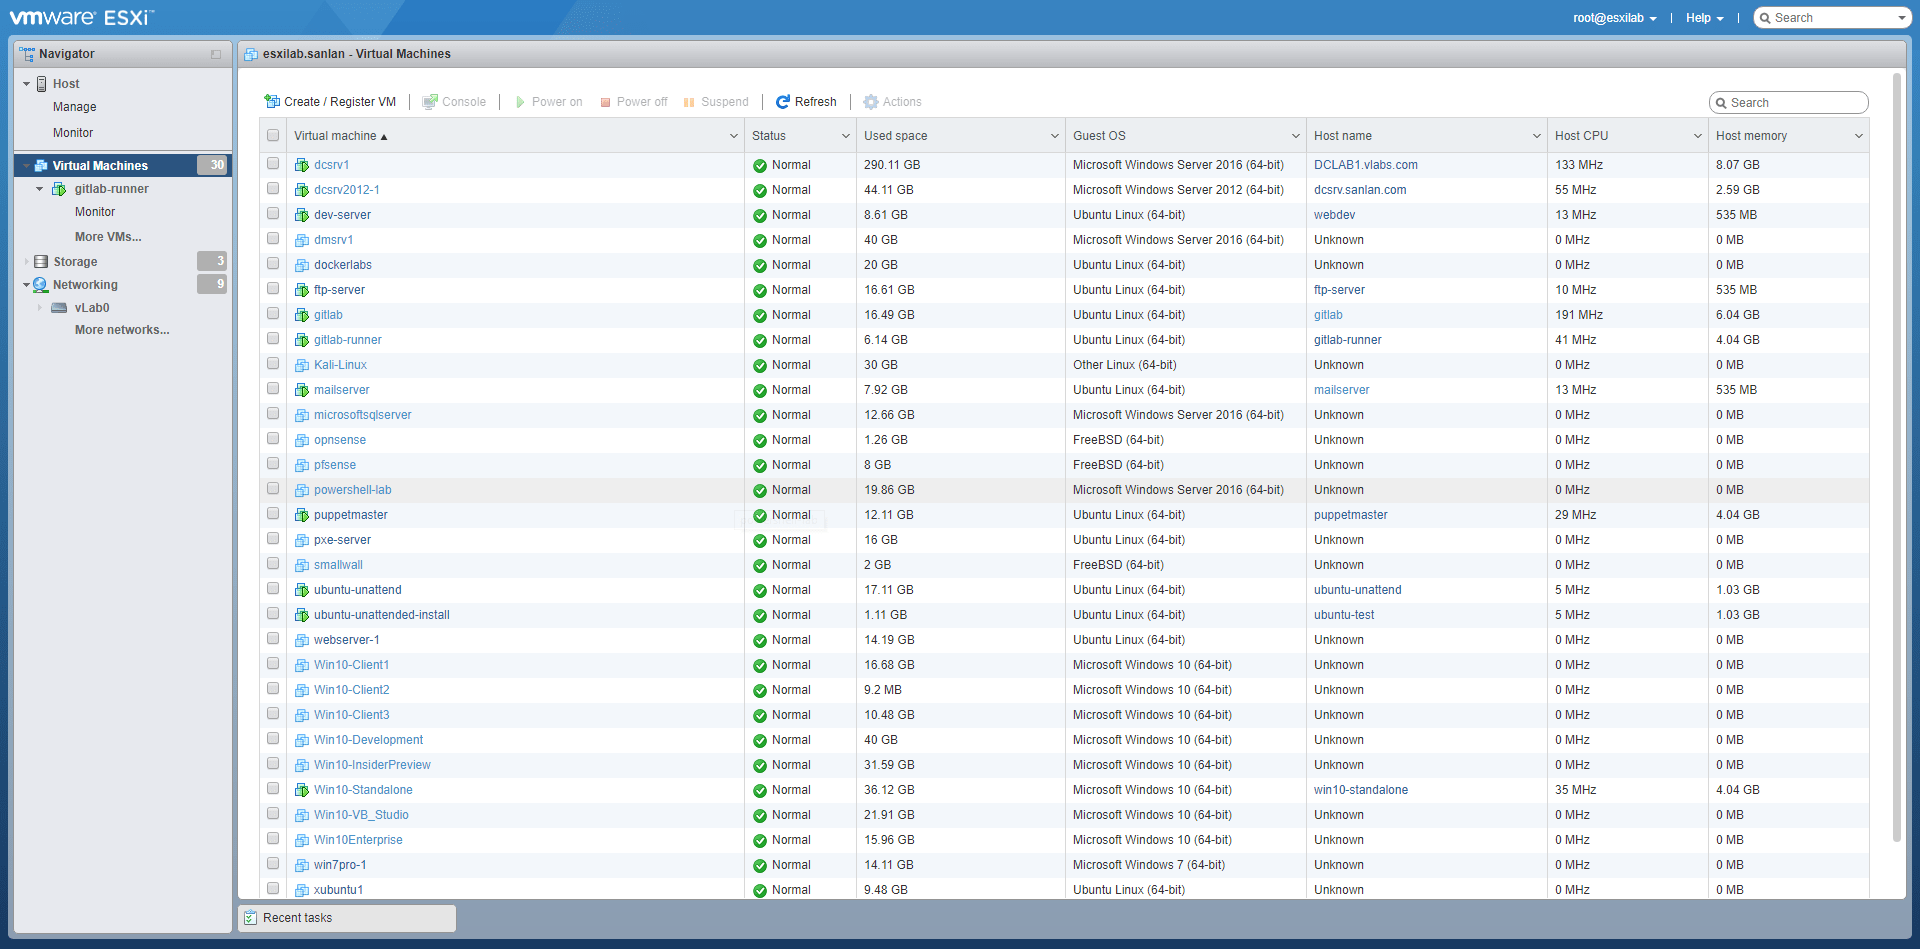
Task: Click the Storage icon in Navigator
Action: pyautogui.click(x=41, y=262)
